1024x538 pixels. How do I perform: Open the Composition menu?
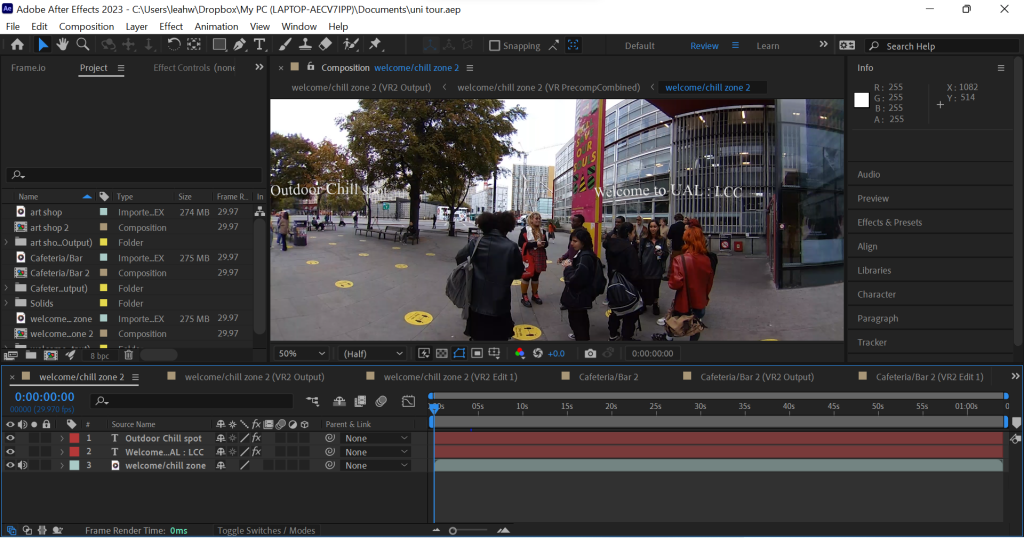[x=86, y=26]
